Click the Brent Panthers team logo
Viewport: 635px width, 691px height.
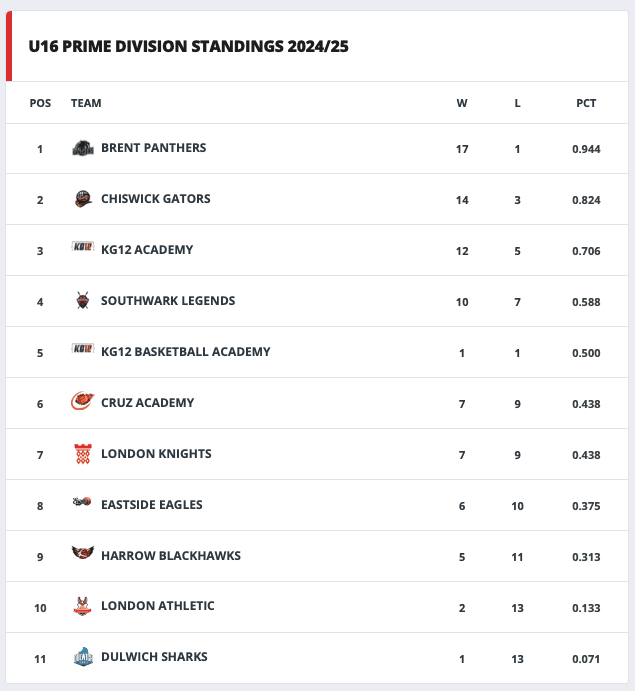pyautogui.click(x=83, y=148)
